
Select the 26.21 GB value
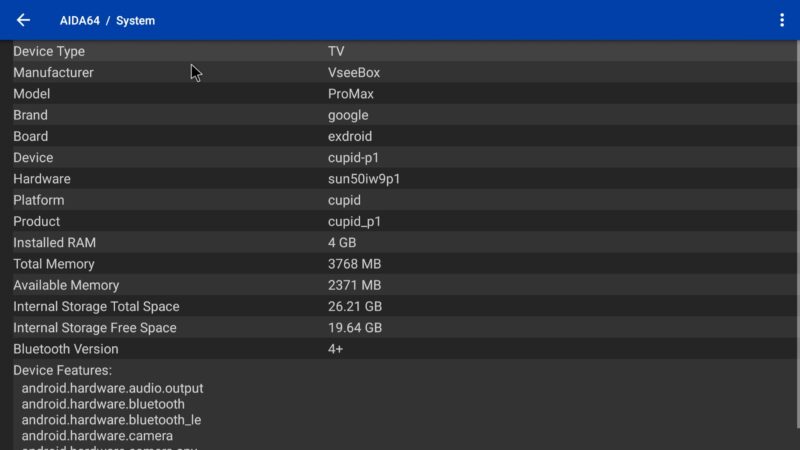point(355,307)
